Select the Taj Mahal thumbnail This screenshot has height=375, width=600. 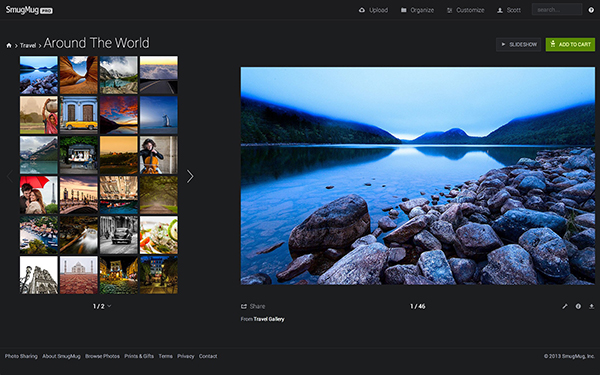point(79,275)
